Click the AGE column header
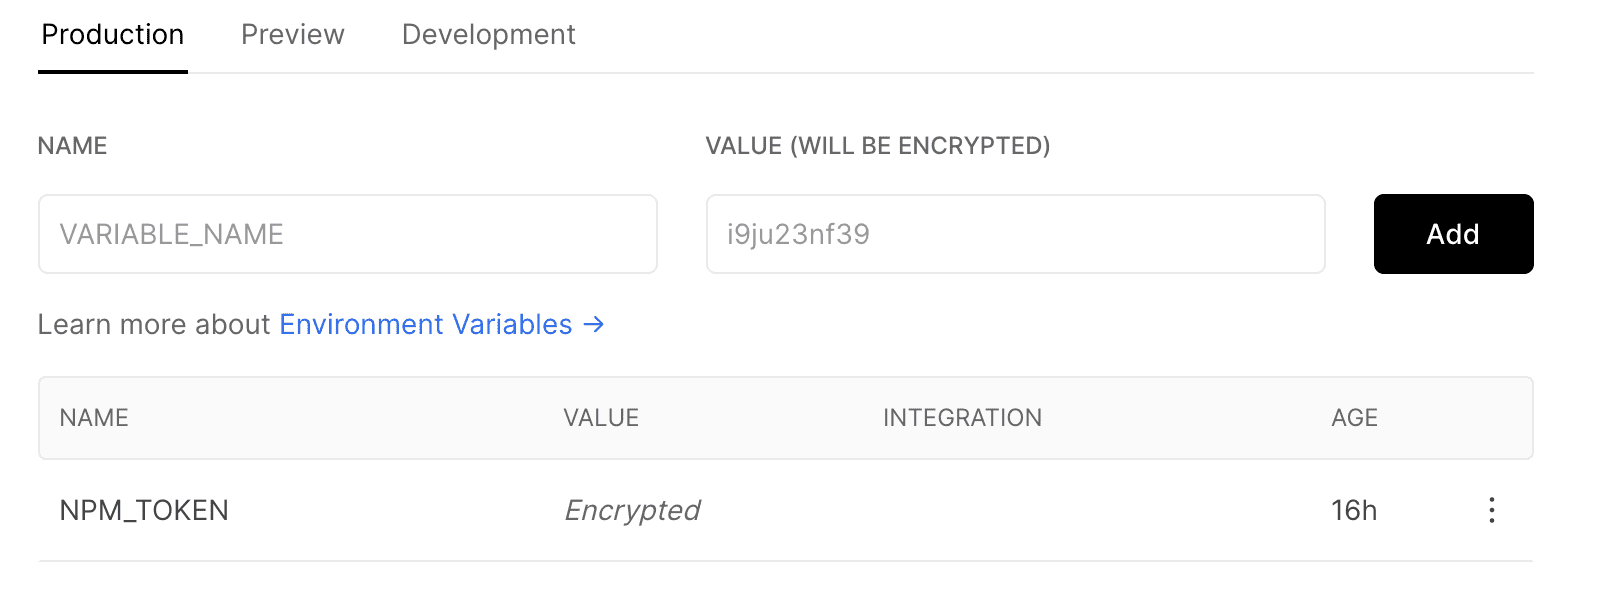Viewport: 1614px width, 590px height. click(1354, 418)
